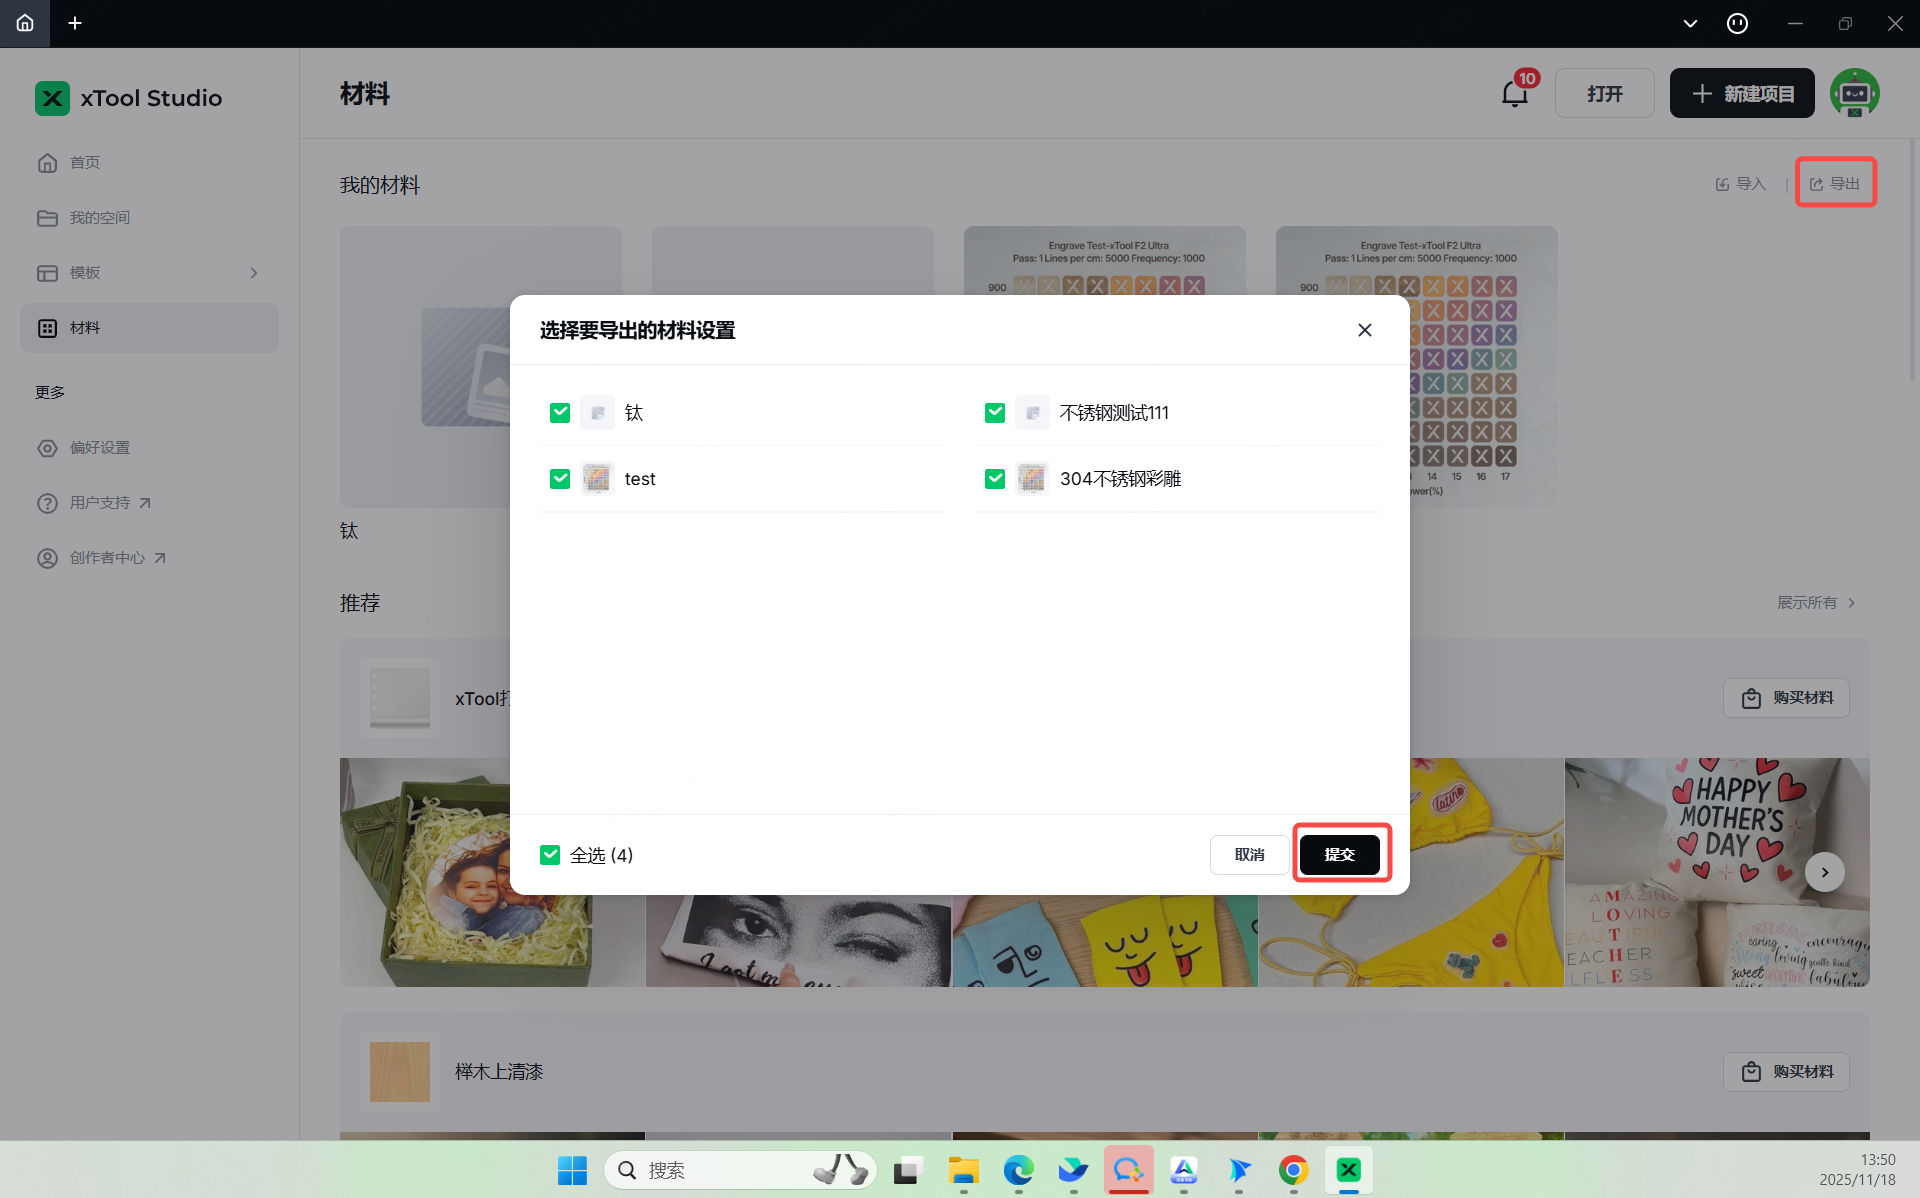Open the user avatar robot icon
The height and width of the screenshot is (1198, 1920).
coord(1854,93)
